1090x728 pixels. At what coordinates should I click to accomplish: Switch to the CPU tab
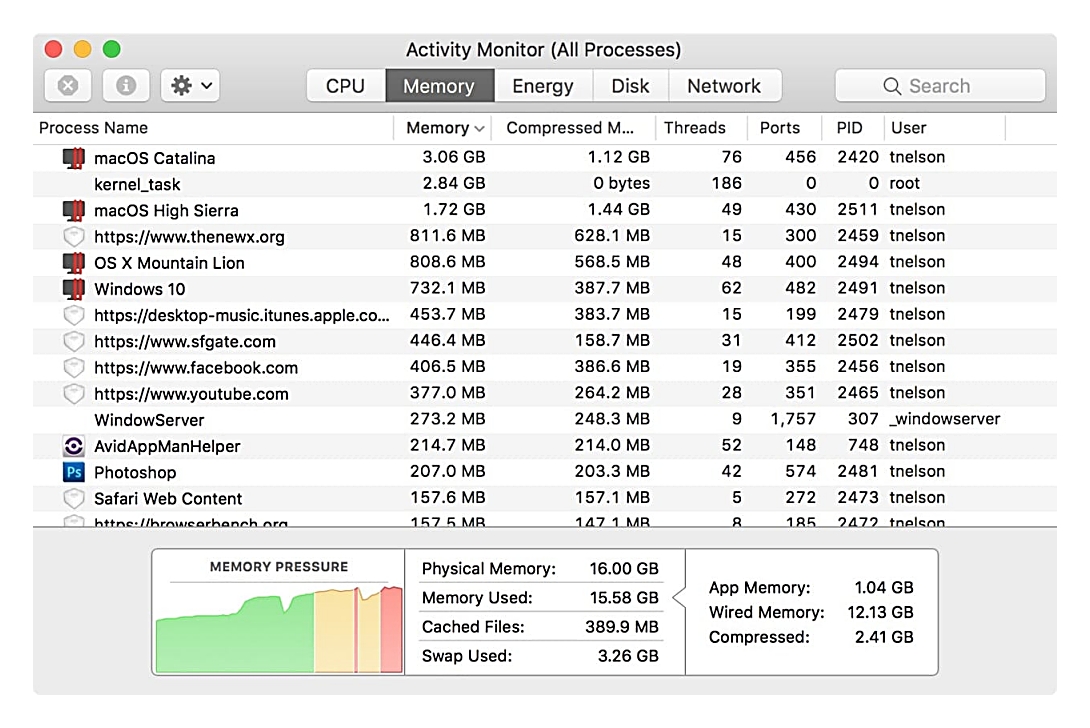(345, 86)
